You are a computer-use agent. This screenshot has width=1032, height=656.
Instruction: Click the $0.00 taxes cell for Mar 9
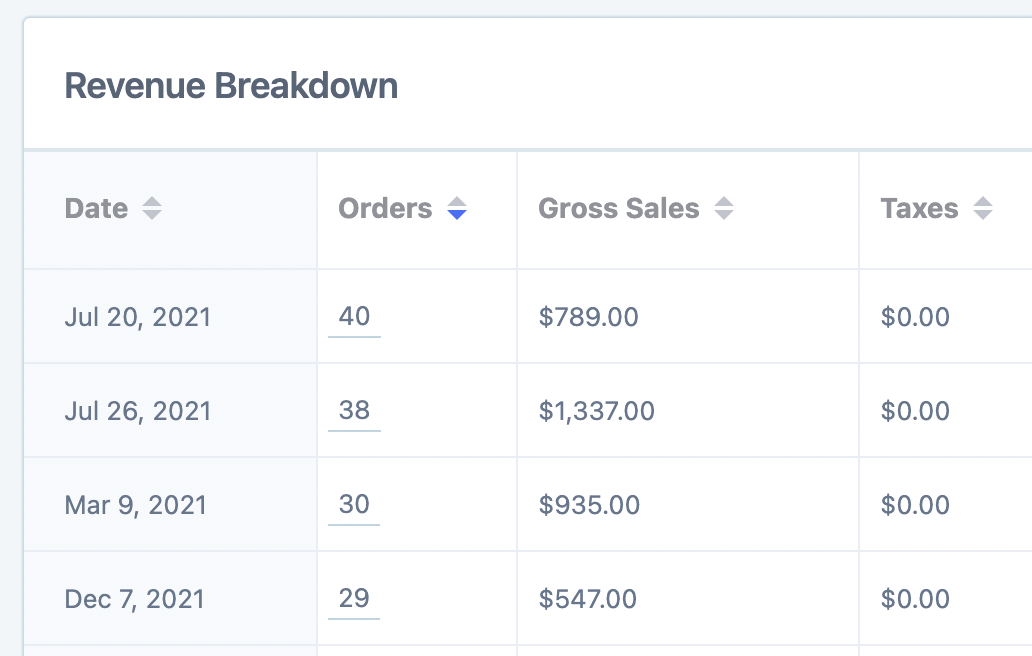[915, 504]
